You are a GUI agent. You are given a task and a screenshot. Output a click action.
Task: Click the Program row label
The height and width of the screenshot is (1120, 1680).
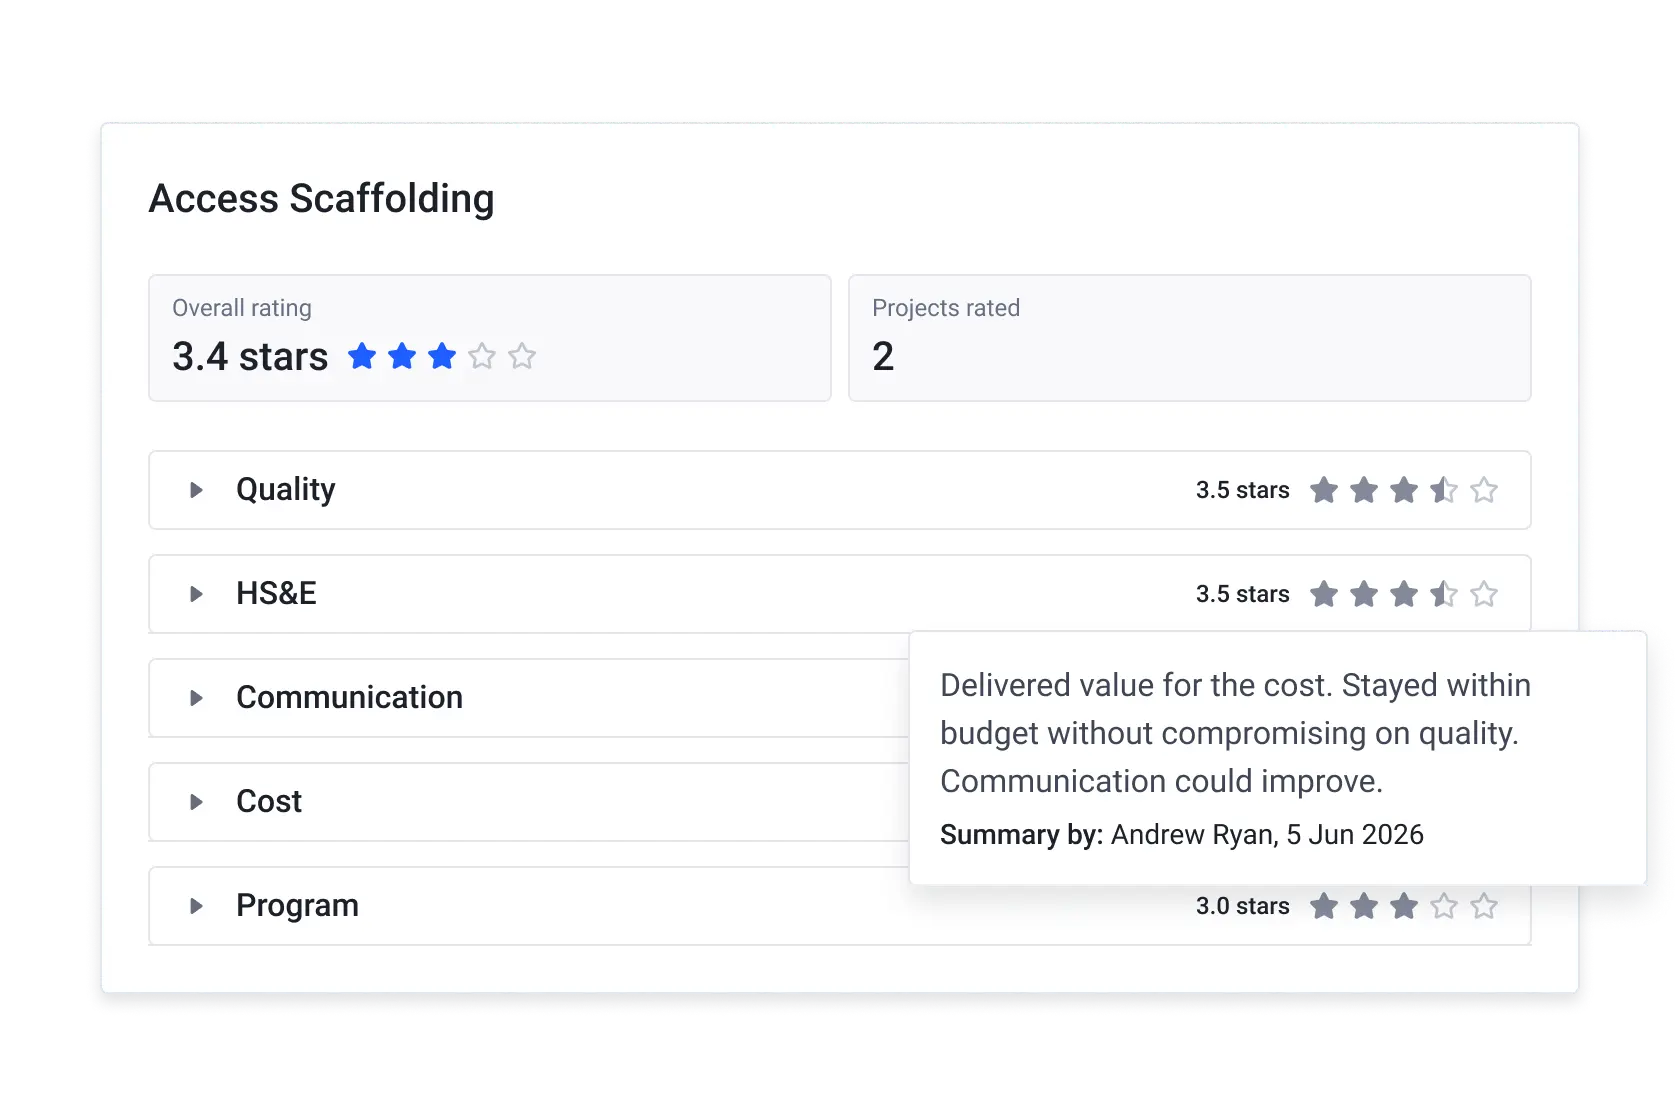297,906
